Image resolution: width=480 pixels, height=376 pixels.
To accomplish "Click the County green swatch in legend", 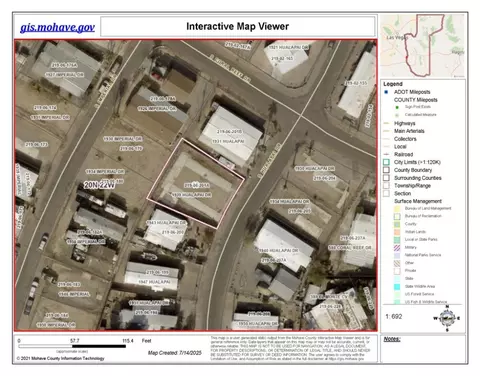I will click(397, 224).
